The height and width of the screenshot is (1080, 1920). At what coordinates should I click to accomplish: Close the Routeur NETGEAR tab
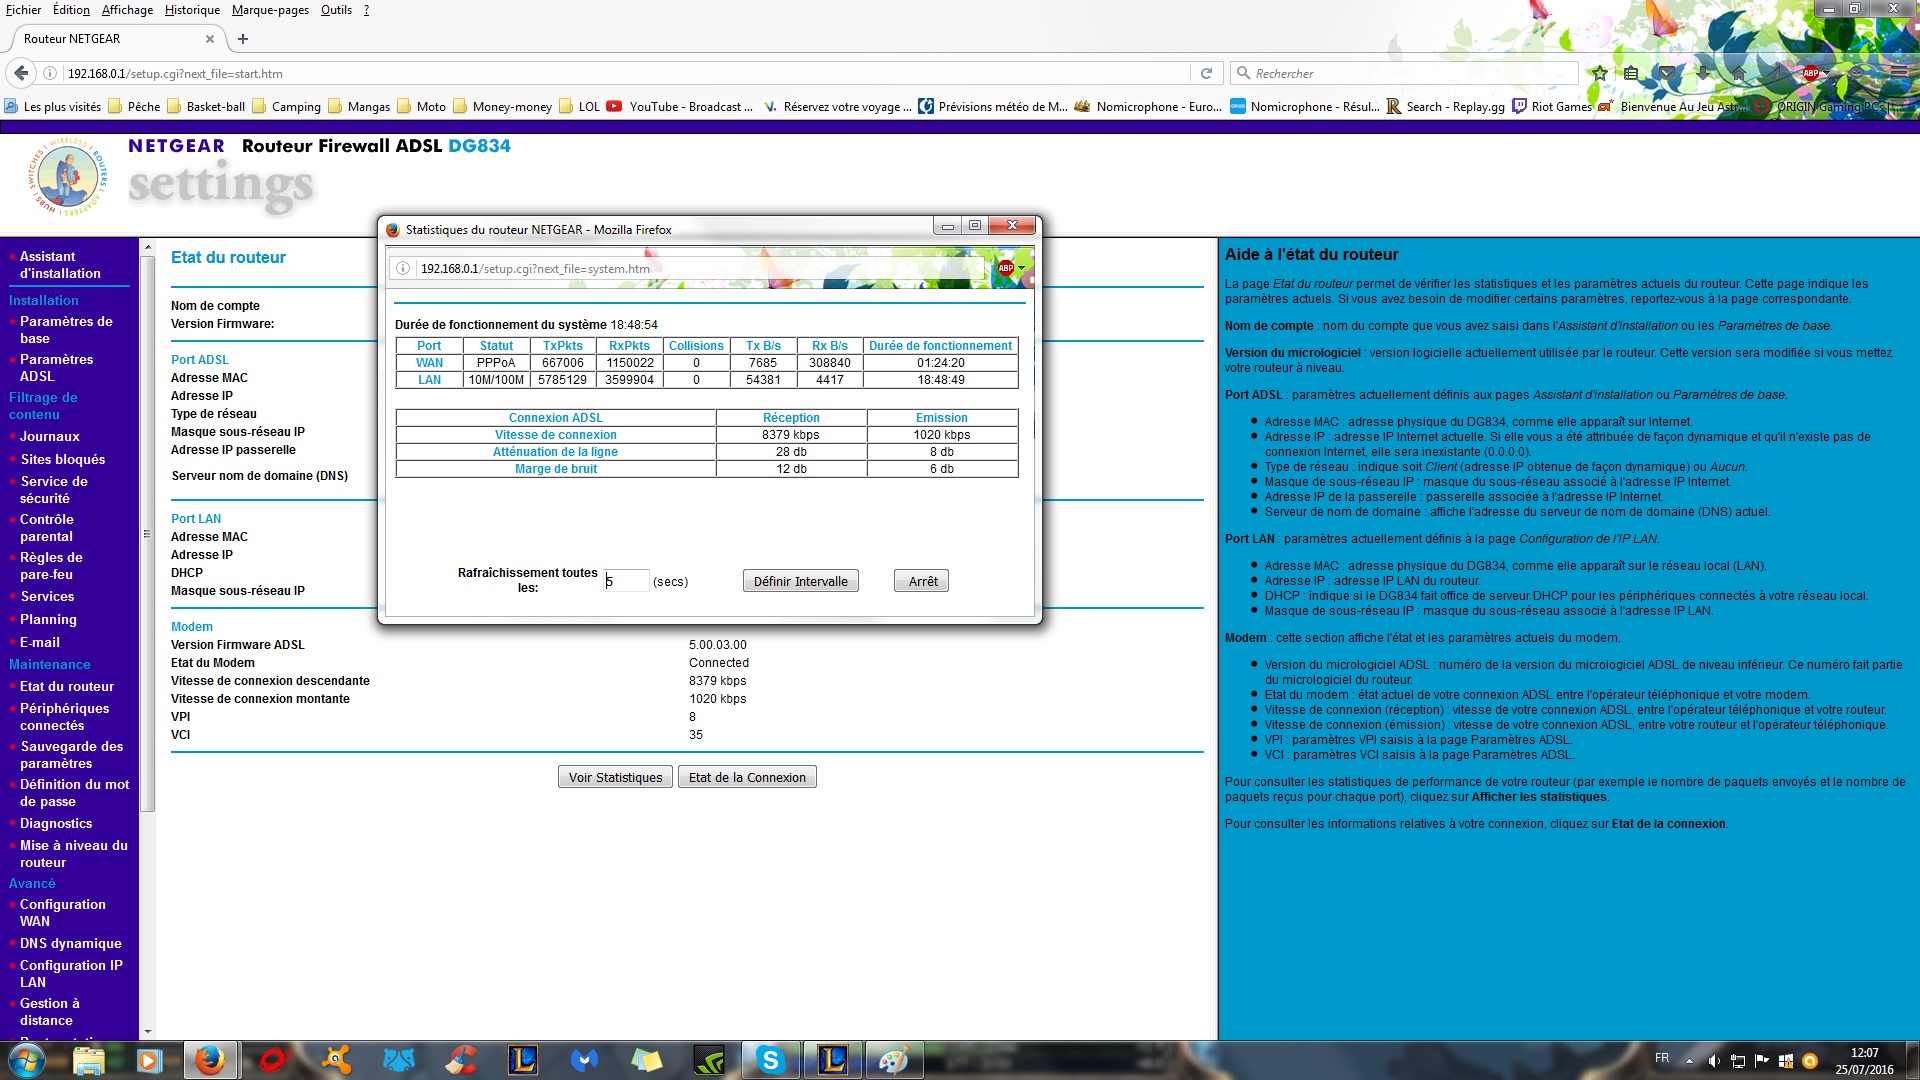pos(210,39)
